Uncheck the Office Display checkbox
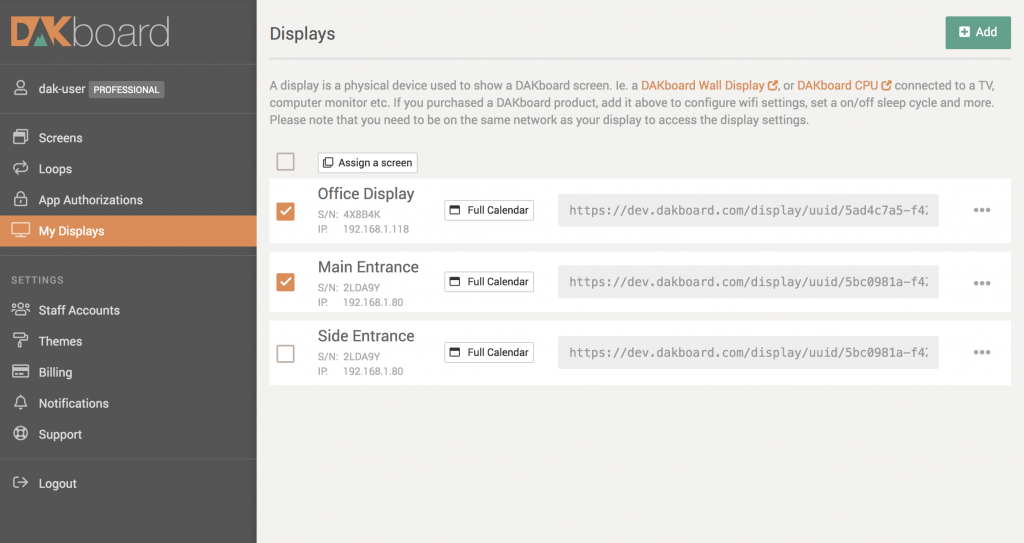 285,211
